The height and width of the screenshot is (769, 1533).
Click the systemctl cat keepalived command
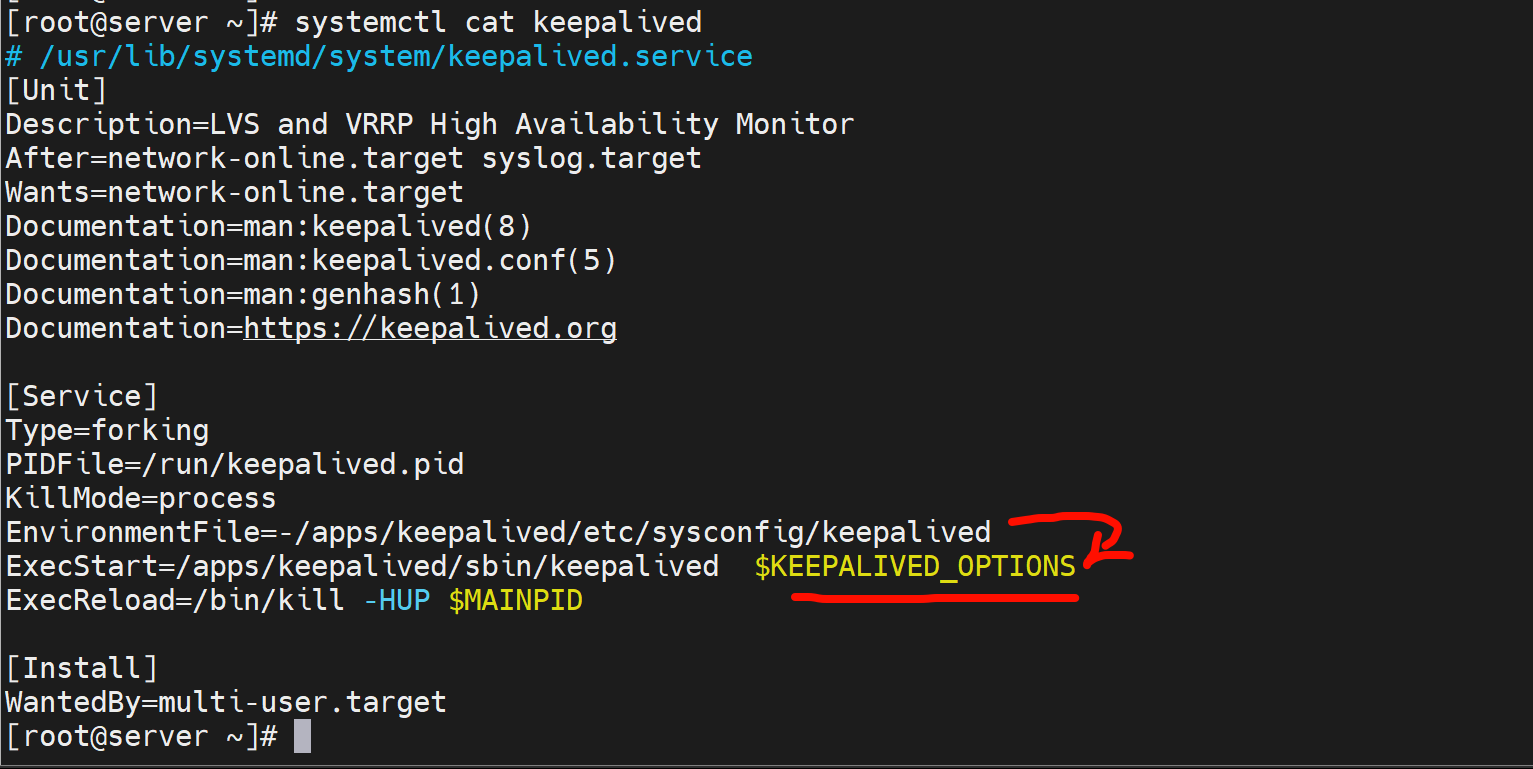(x=498, y=22)
